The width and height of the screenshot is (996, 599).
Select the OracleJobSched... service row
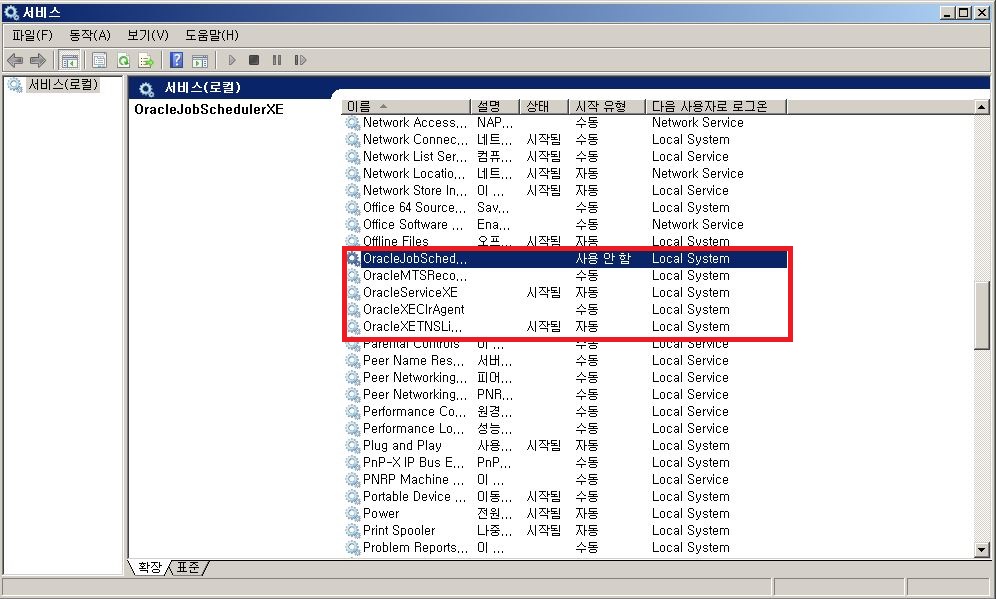coord(565,259)
